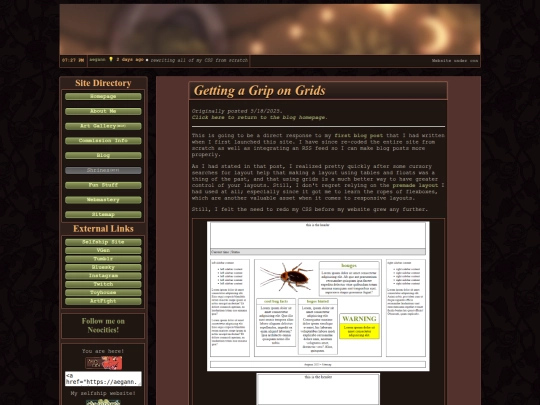The height and width of the screenshot is (405, 540).
Task: Open the 'first blog post' link
Action: pos(358,136)
